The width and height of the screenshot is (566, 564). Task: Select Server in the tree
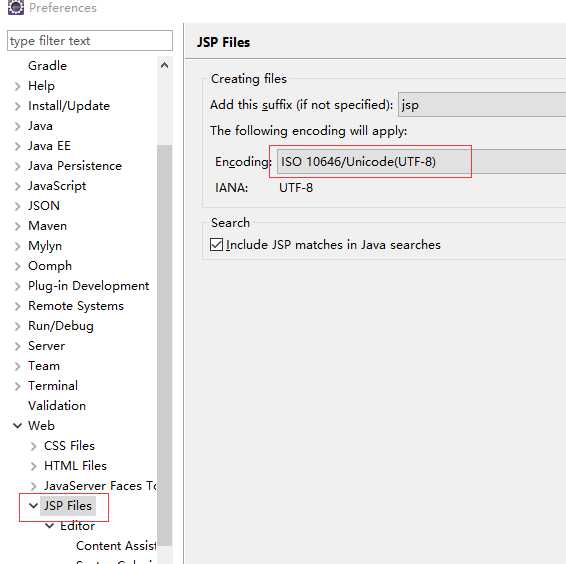pos(47,346)
